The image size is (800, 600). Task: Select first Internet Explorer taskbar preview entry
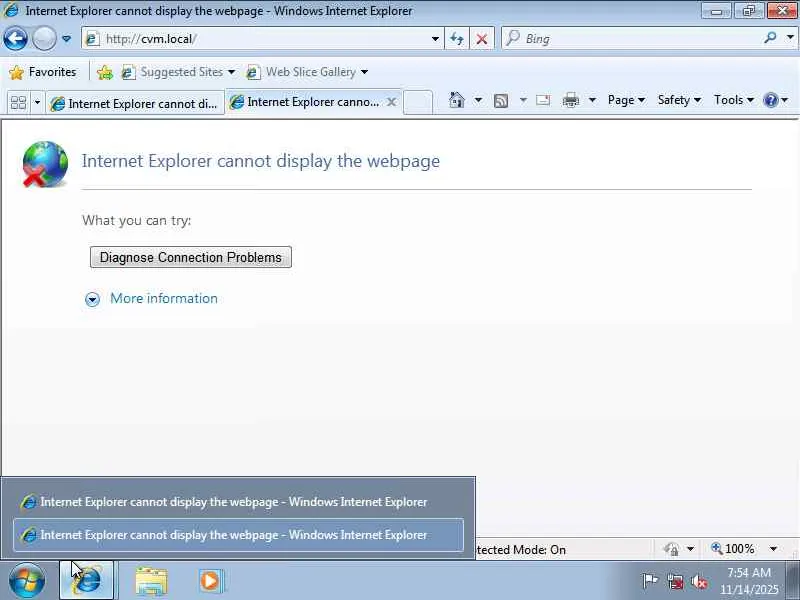[x=238, y=502]
